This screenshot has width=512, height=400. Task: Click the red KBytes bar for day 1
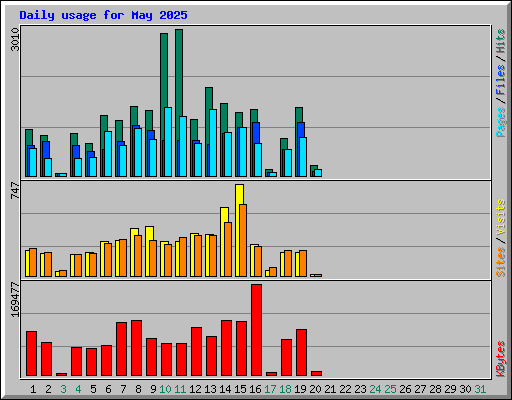pyautogui.click(x=32, y=353)
